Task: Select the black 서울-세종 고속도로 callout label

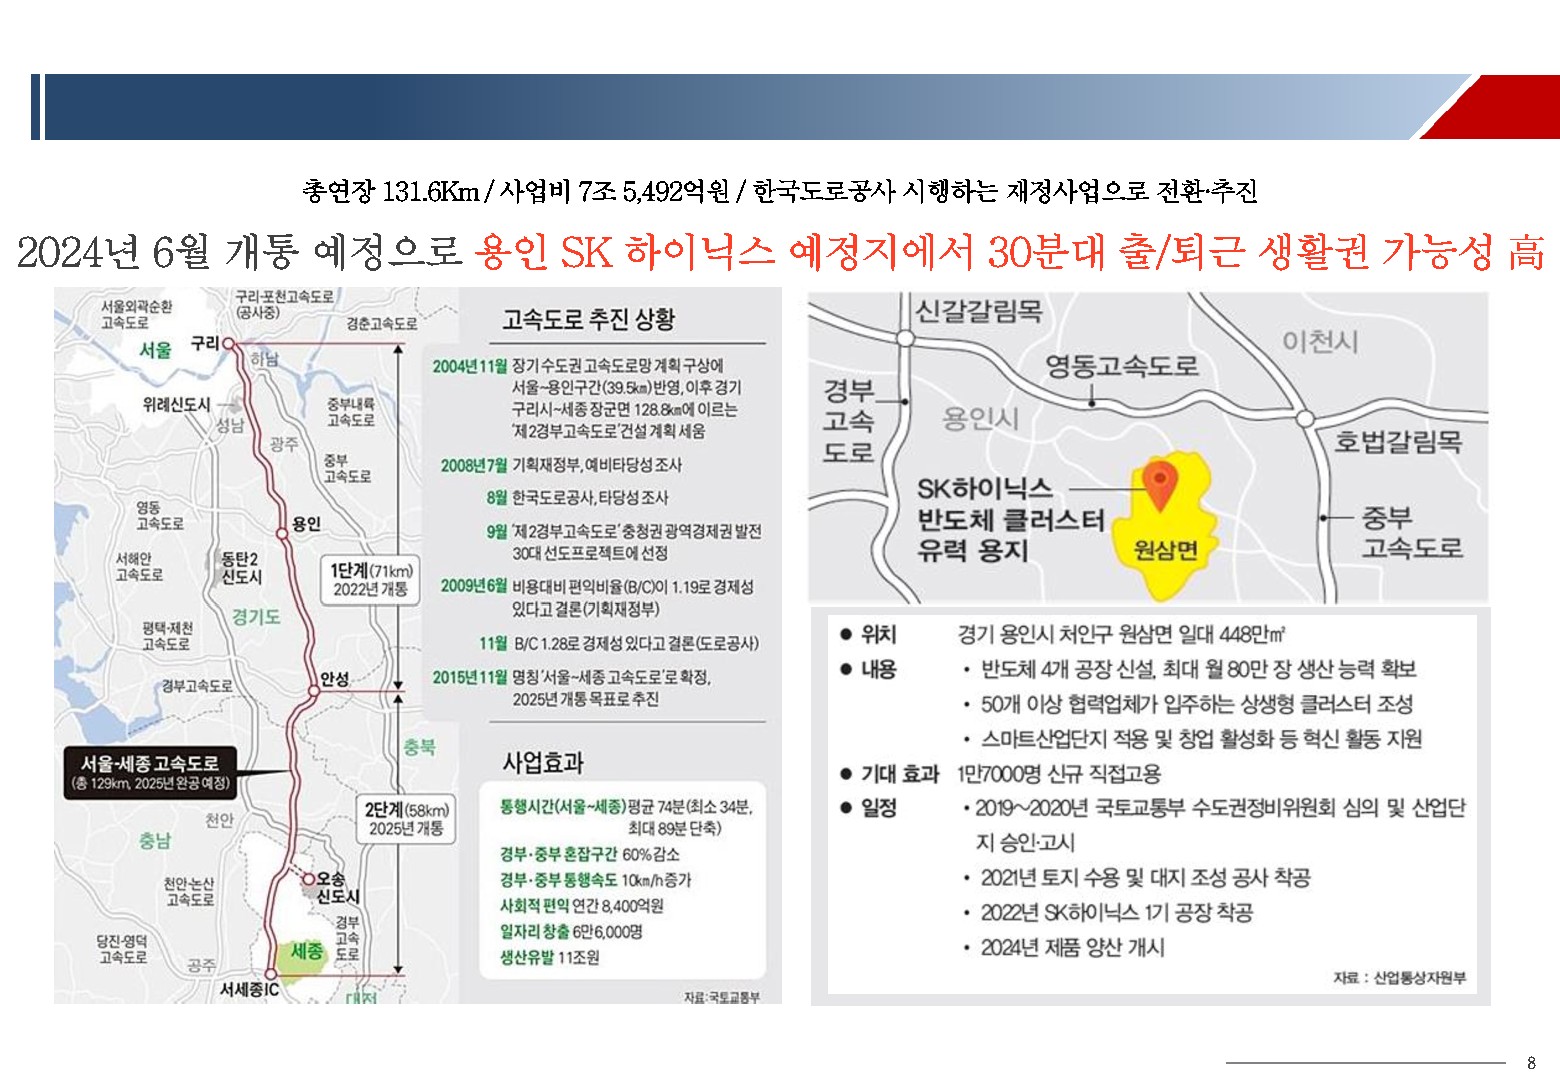Action: click(x=150, y=772)
